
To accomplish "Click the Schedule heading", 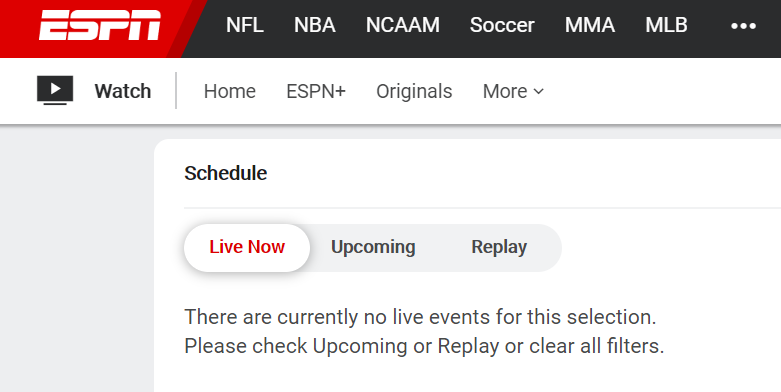I will [226, 173].
